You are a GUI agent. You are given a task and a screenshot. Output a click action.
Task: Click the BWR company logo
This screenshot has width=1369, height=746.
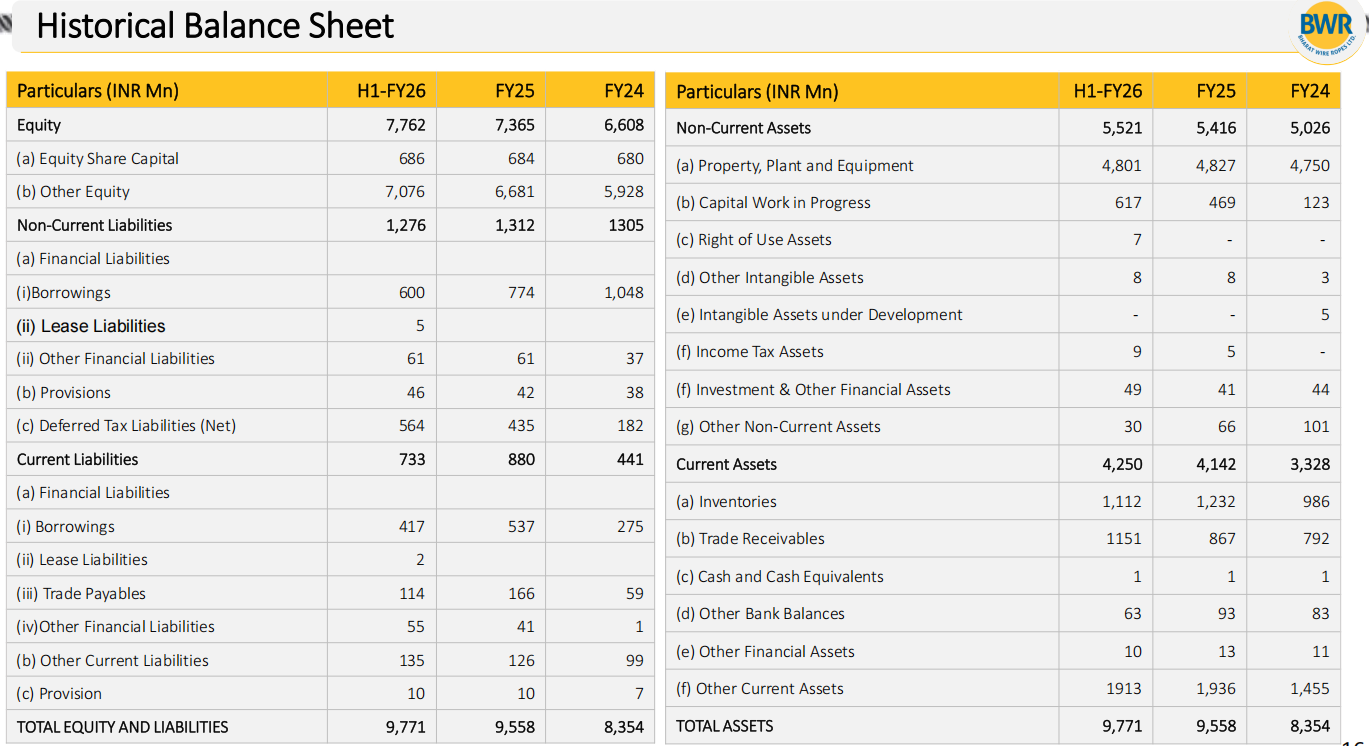coord(1327,30)
